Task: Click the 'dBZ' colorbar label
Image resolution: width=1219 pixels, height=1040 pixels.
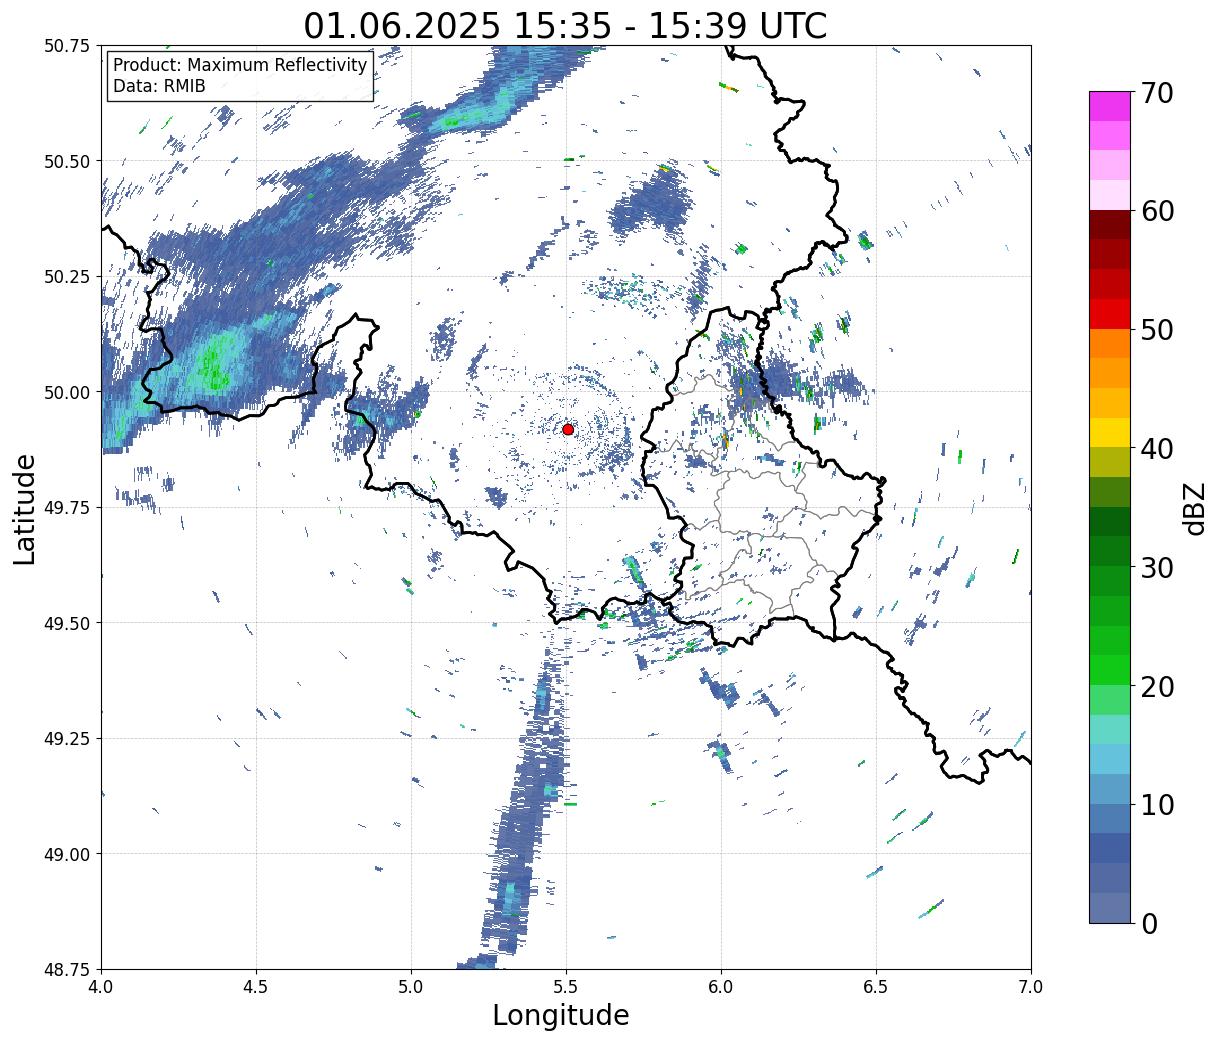Action: pyautogui.click(x=1194, y=507)
